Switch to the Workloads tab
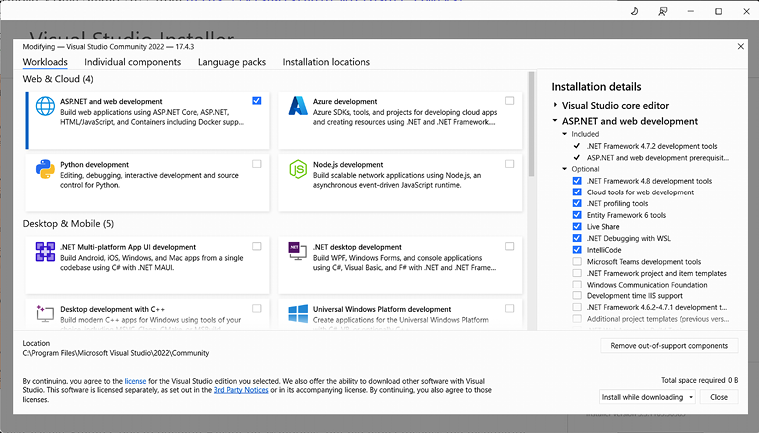Image resolution: width=759 pixels, height=433 pixels. tap(45, 62)
